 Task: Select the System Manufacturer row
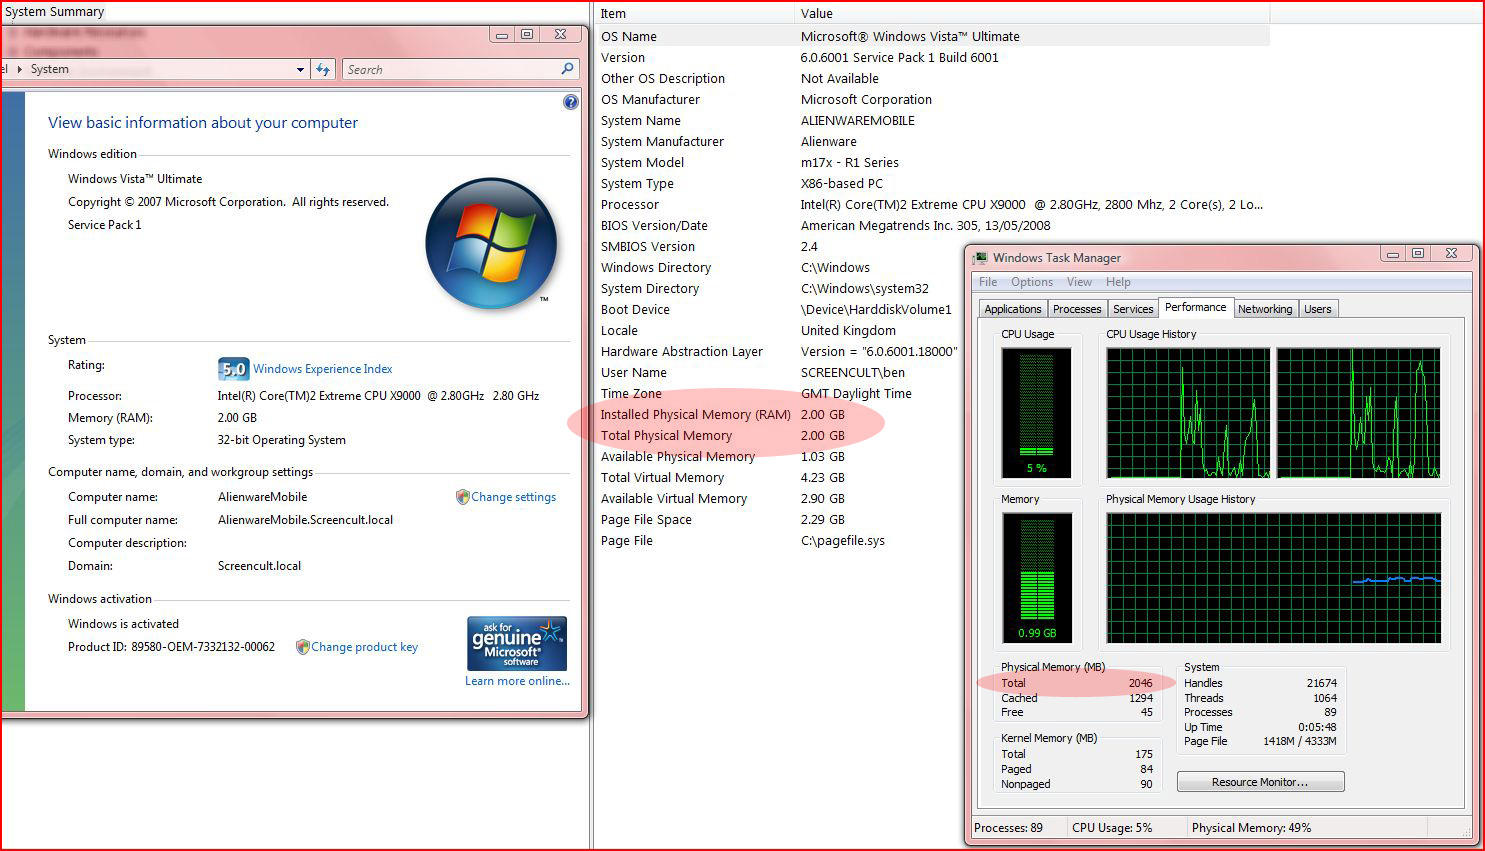point(933,141)
